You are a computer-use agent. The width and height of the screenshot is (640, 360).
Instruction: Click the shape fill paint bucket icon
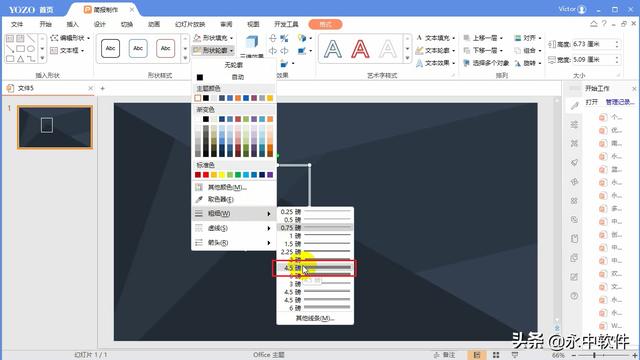pos(197,38)
